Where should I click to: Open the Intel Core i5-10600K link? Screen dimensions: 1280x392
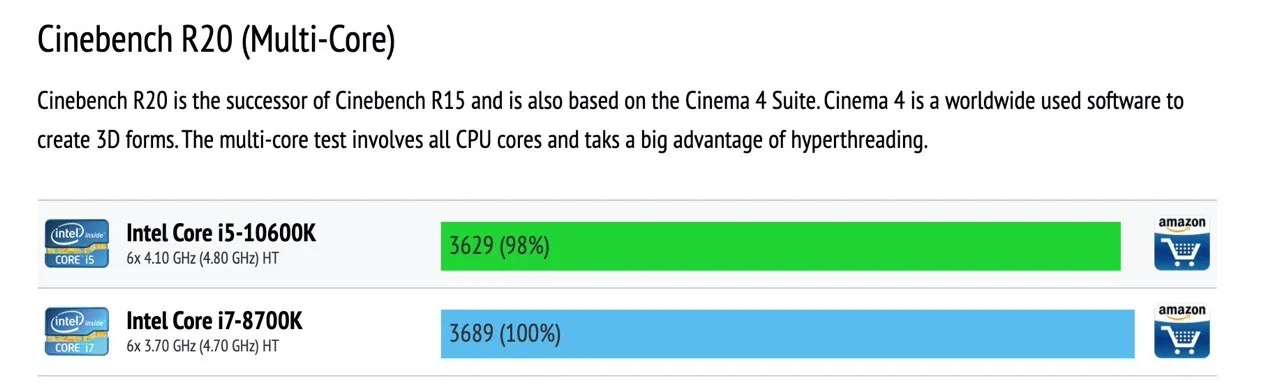pos(221,233)
